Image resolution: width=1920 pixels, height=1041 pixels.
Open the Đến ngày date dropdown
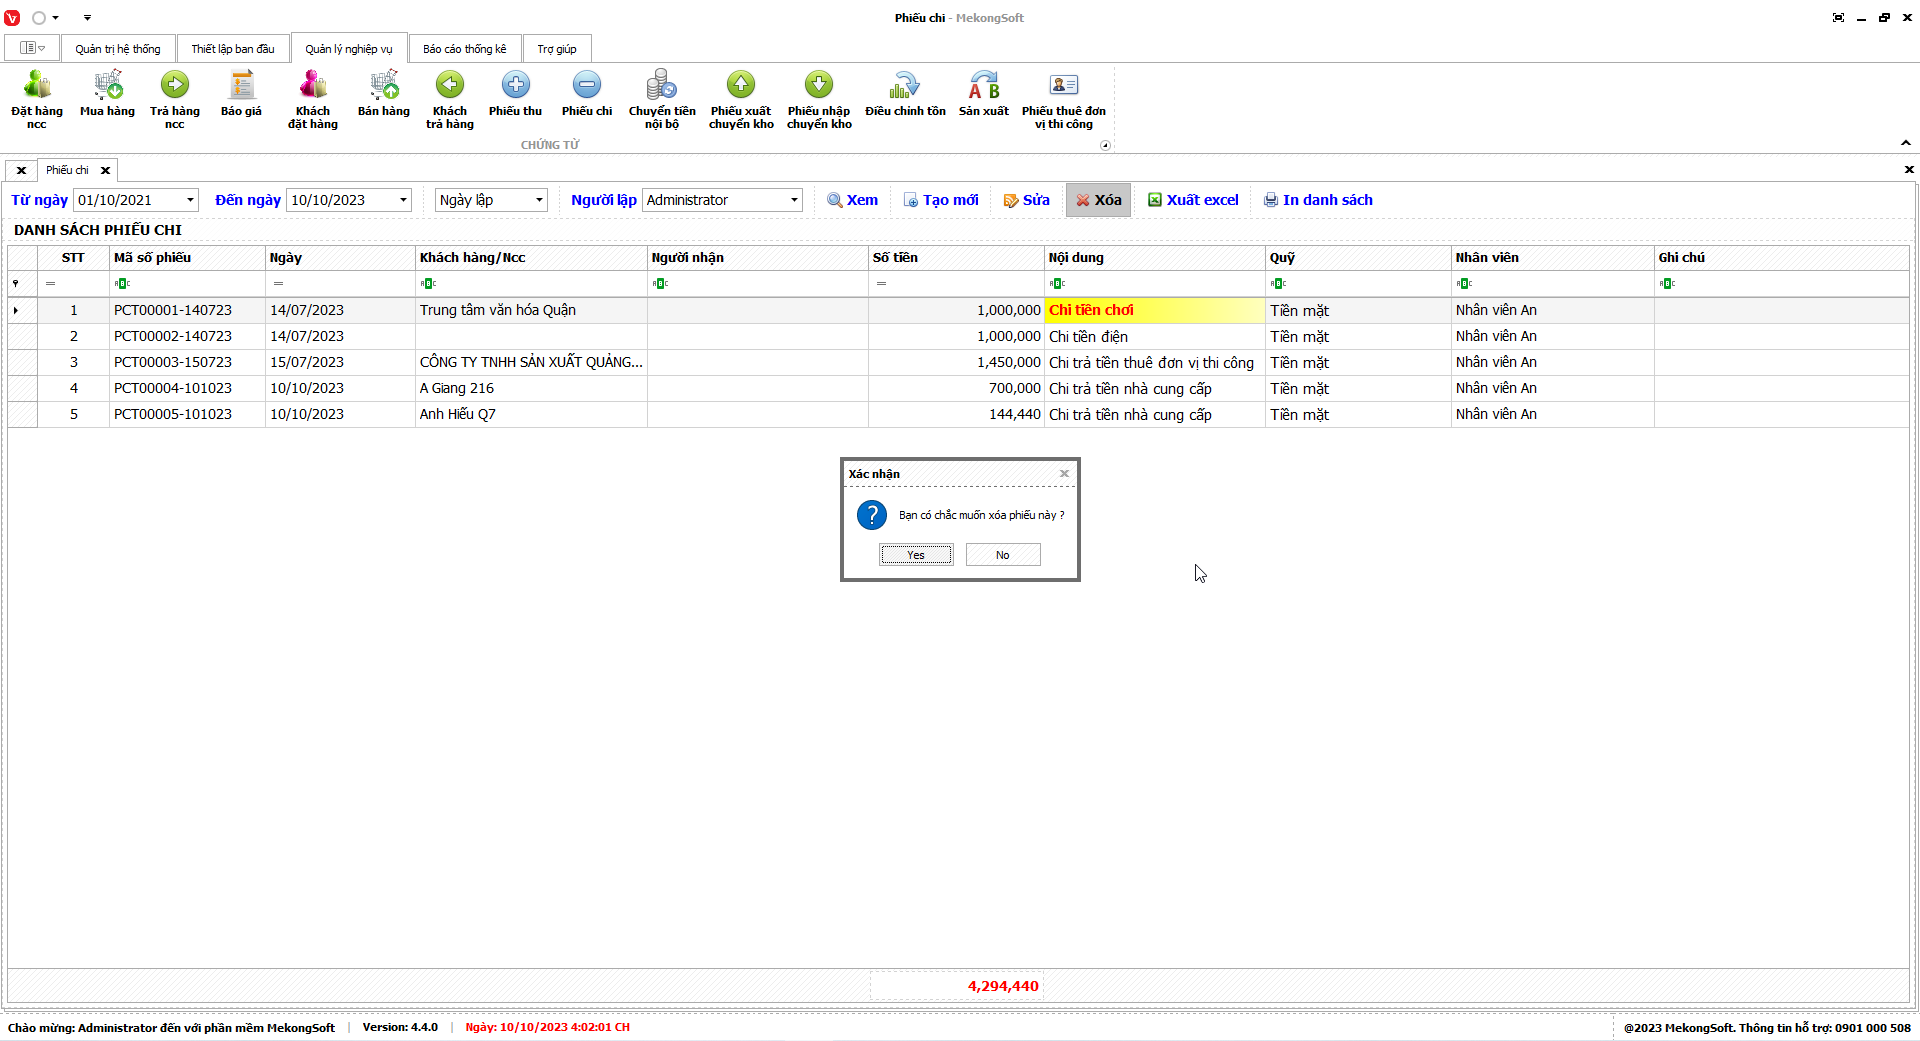coord(403,200)
